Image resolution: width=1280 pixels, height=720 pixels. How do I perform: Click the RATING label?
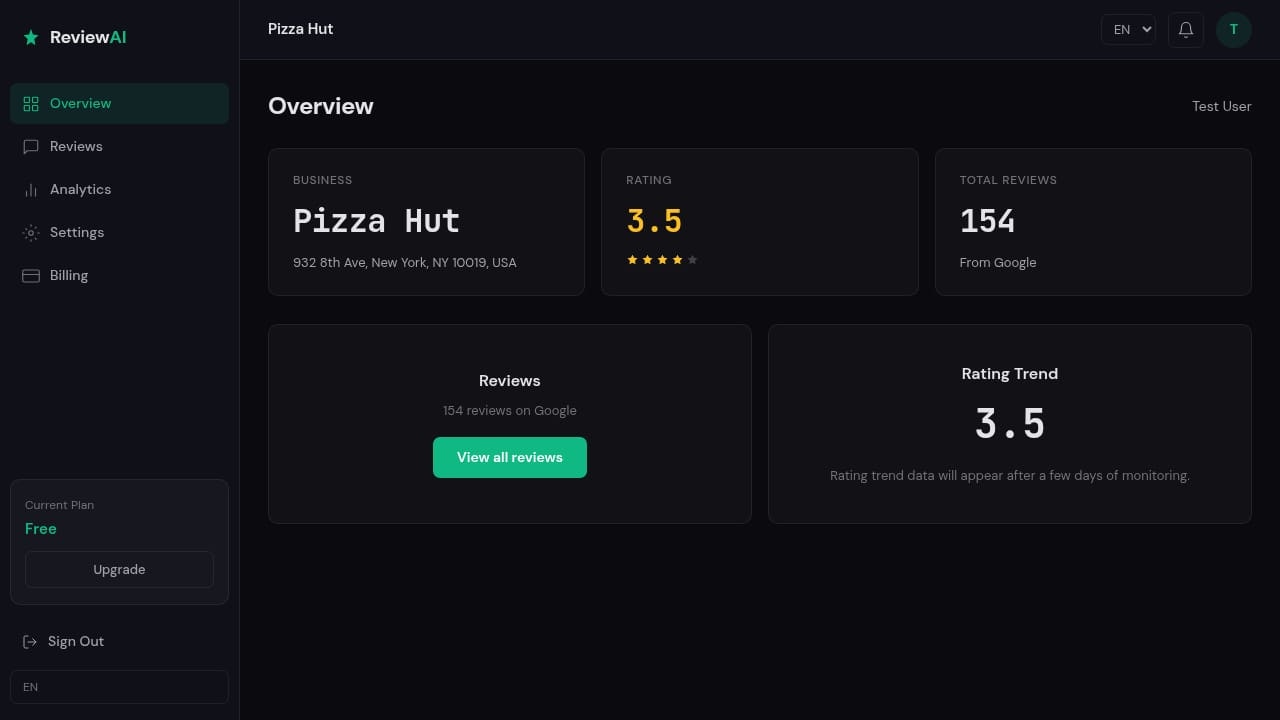tap(649, 180)
